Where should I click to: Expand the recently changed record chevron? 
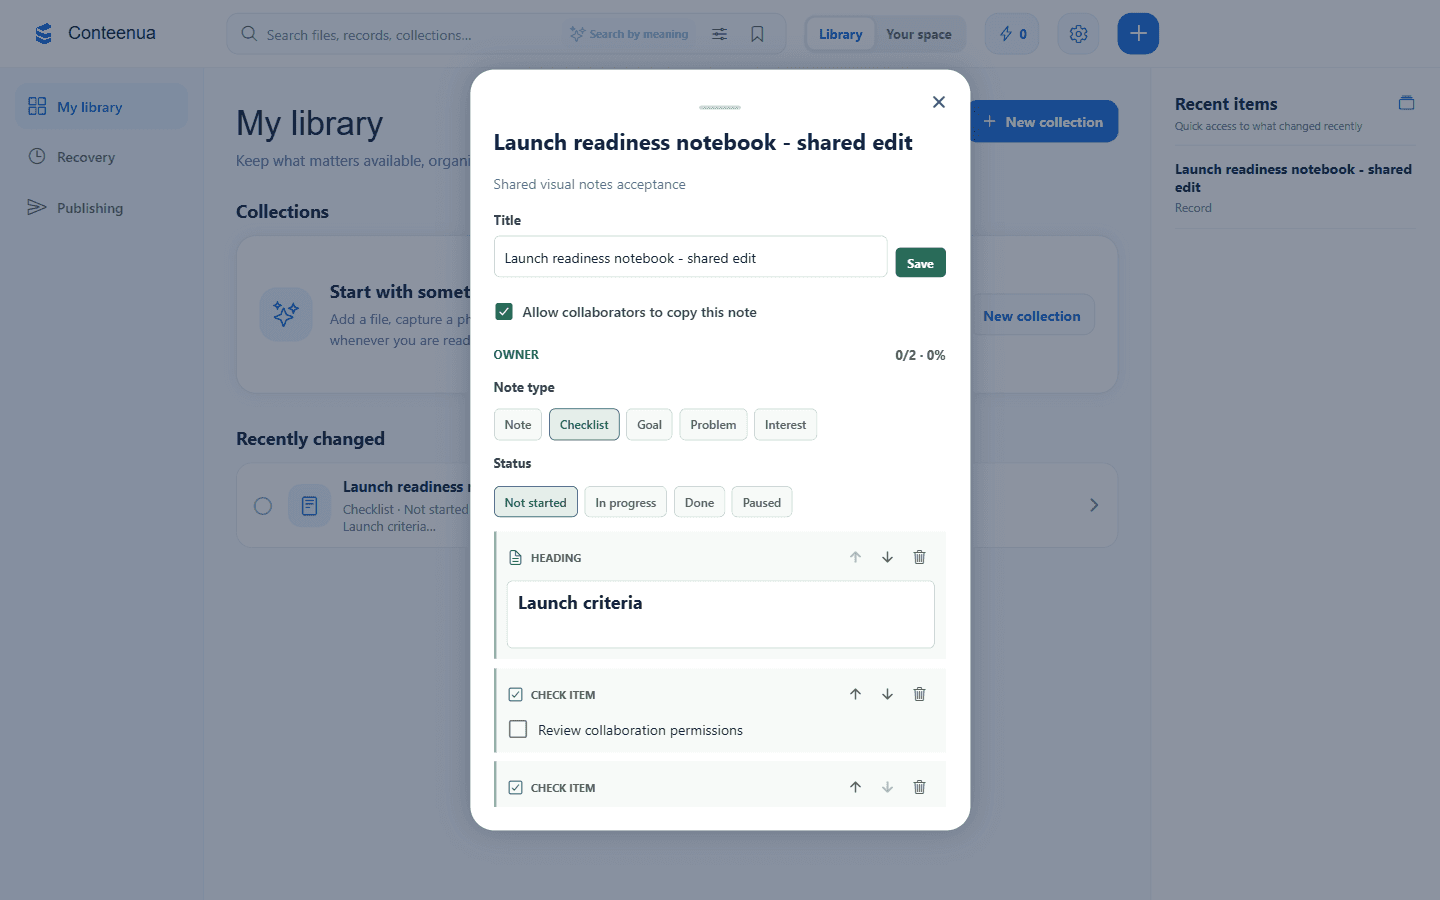pyautogui.click(x=1094, y=505)
